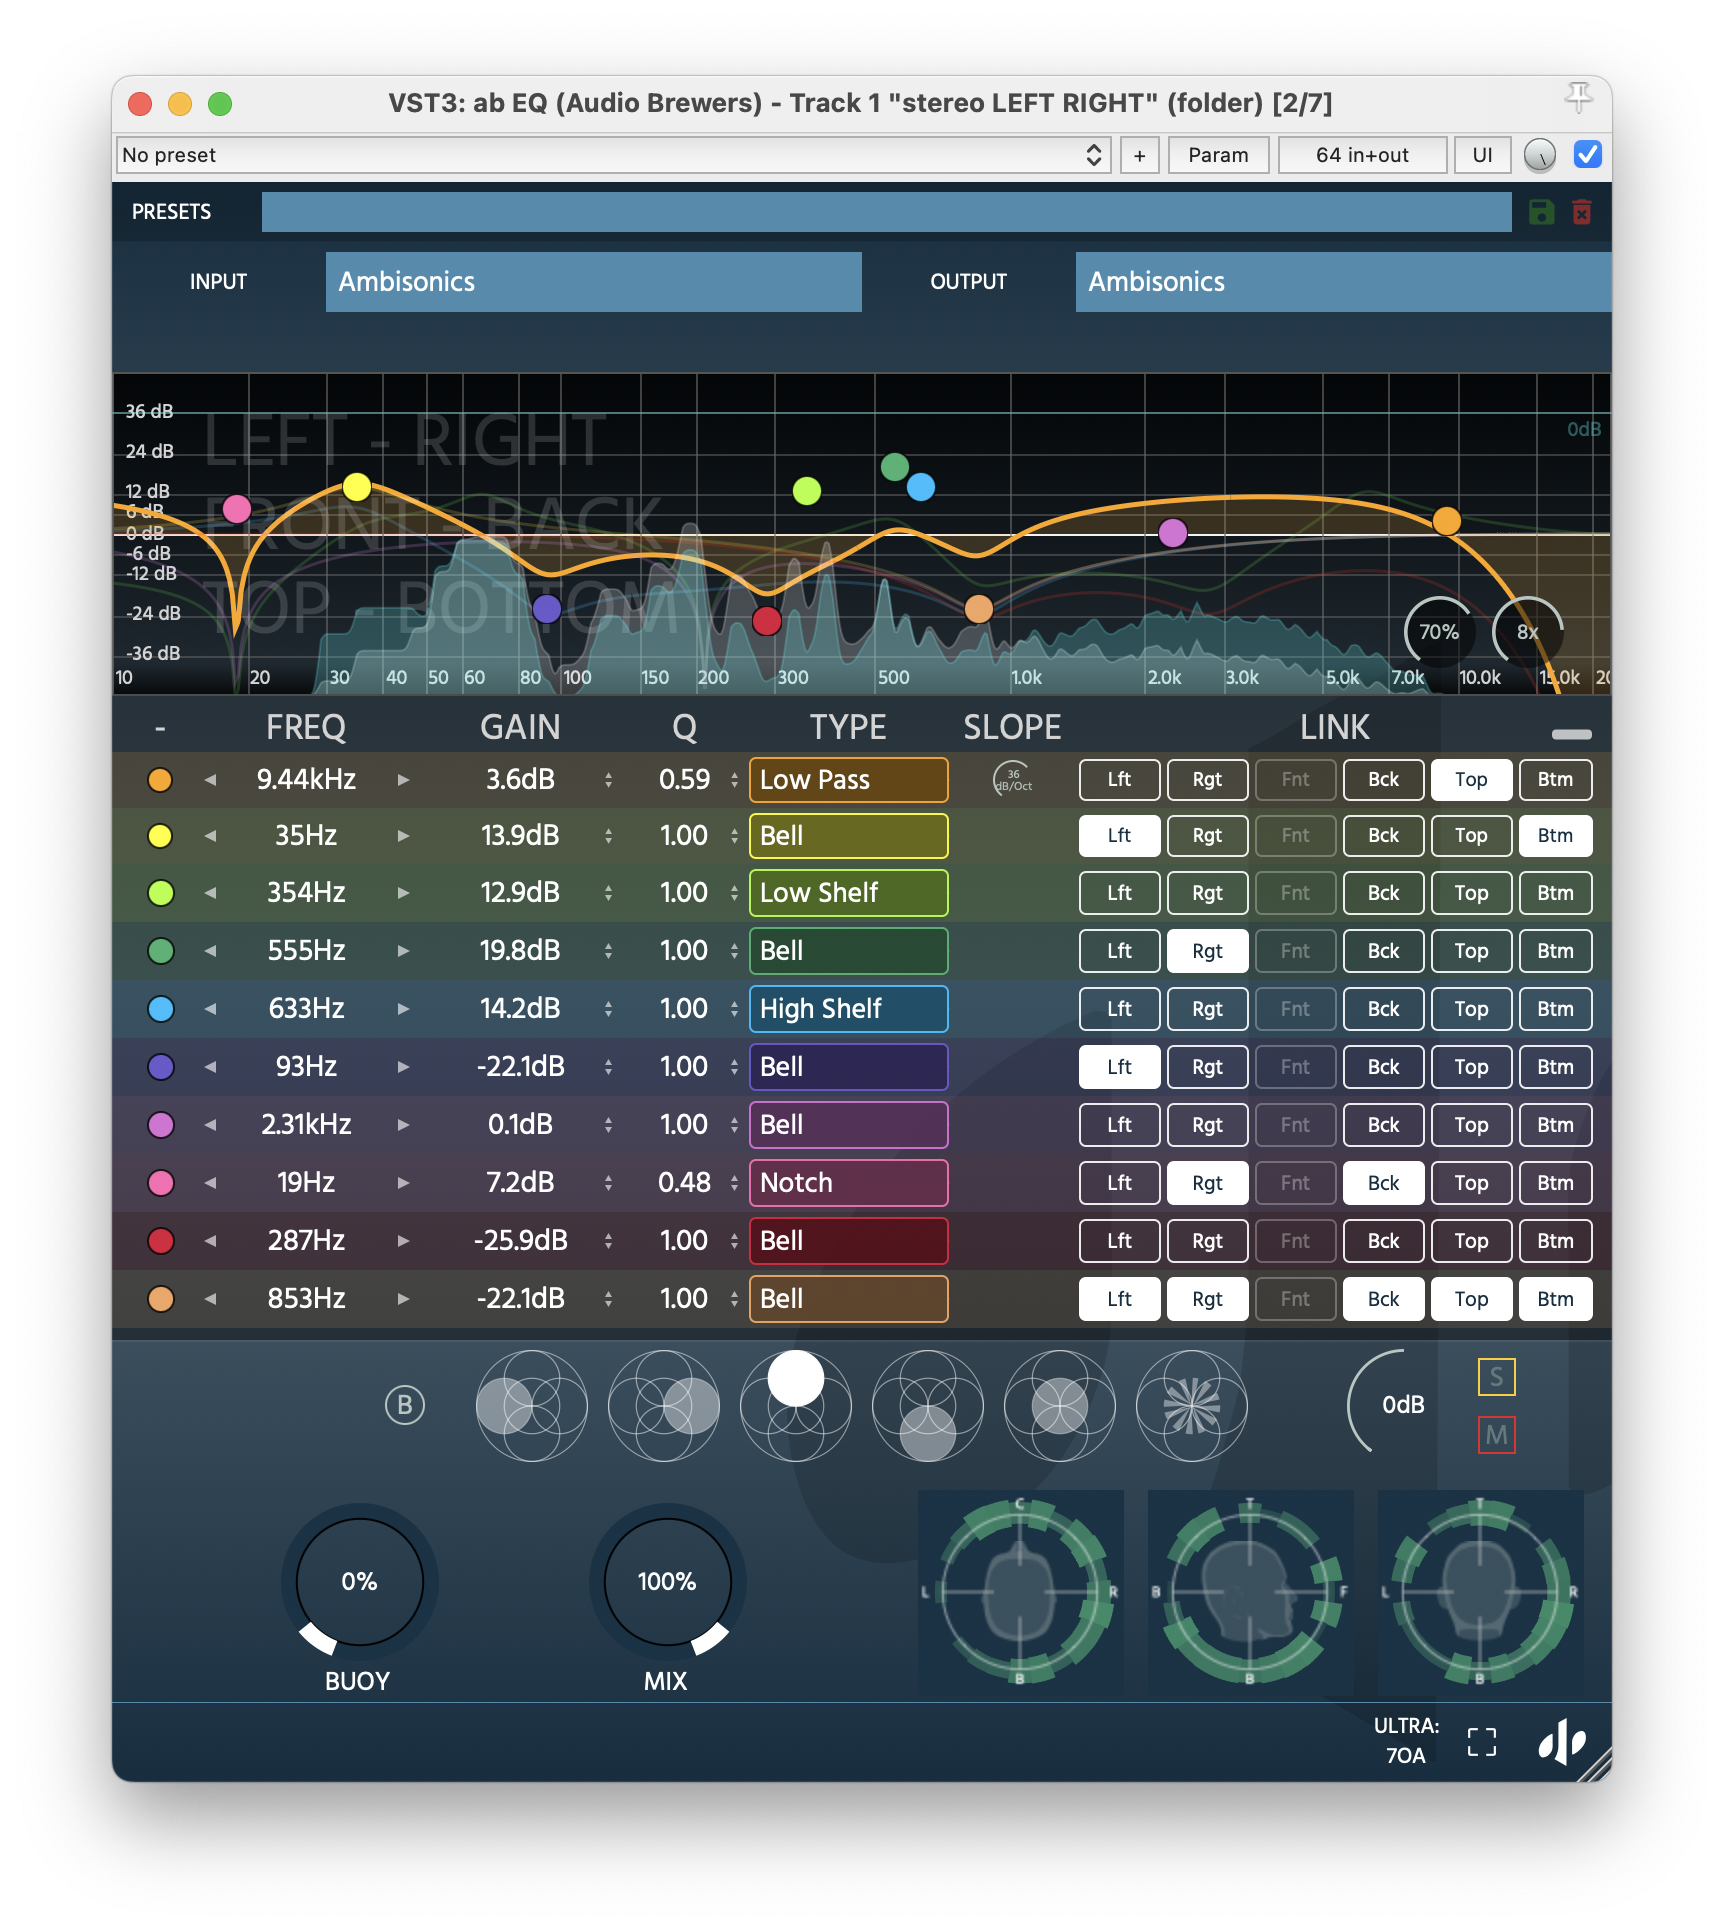The height and width of the screenshot is (1930, 1724).
Task: Increase frequency of 9.44kHz band with right arrow
Action: pos(403,779)
